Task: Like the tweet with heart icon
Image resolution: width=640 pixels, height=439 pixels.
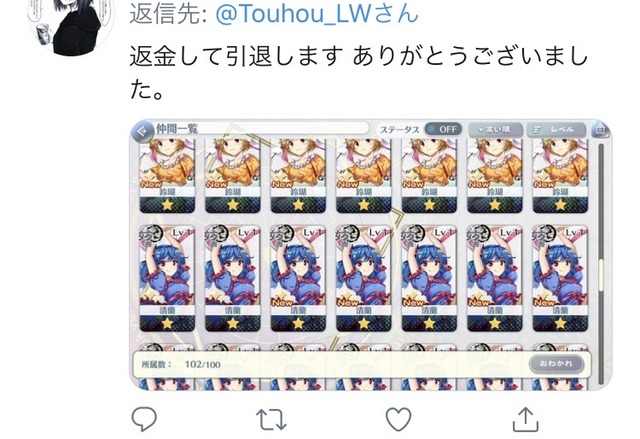Action: click(398, 419)
